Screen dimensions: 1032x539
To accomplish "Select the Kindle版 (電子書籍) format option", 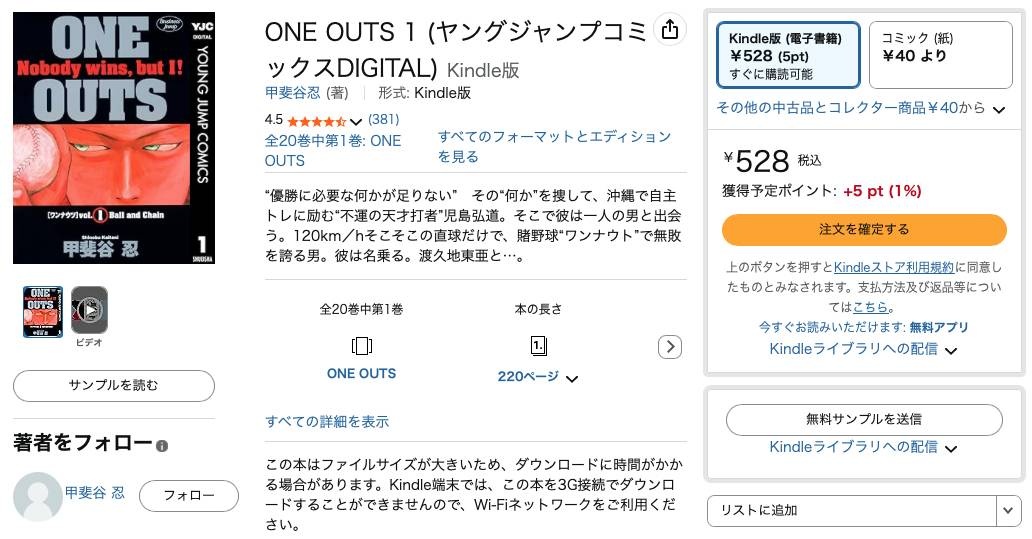I will (788, 56).
